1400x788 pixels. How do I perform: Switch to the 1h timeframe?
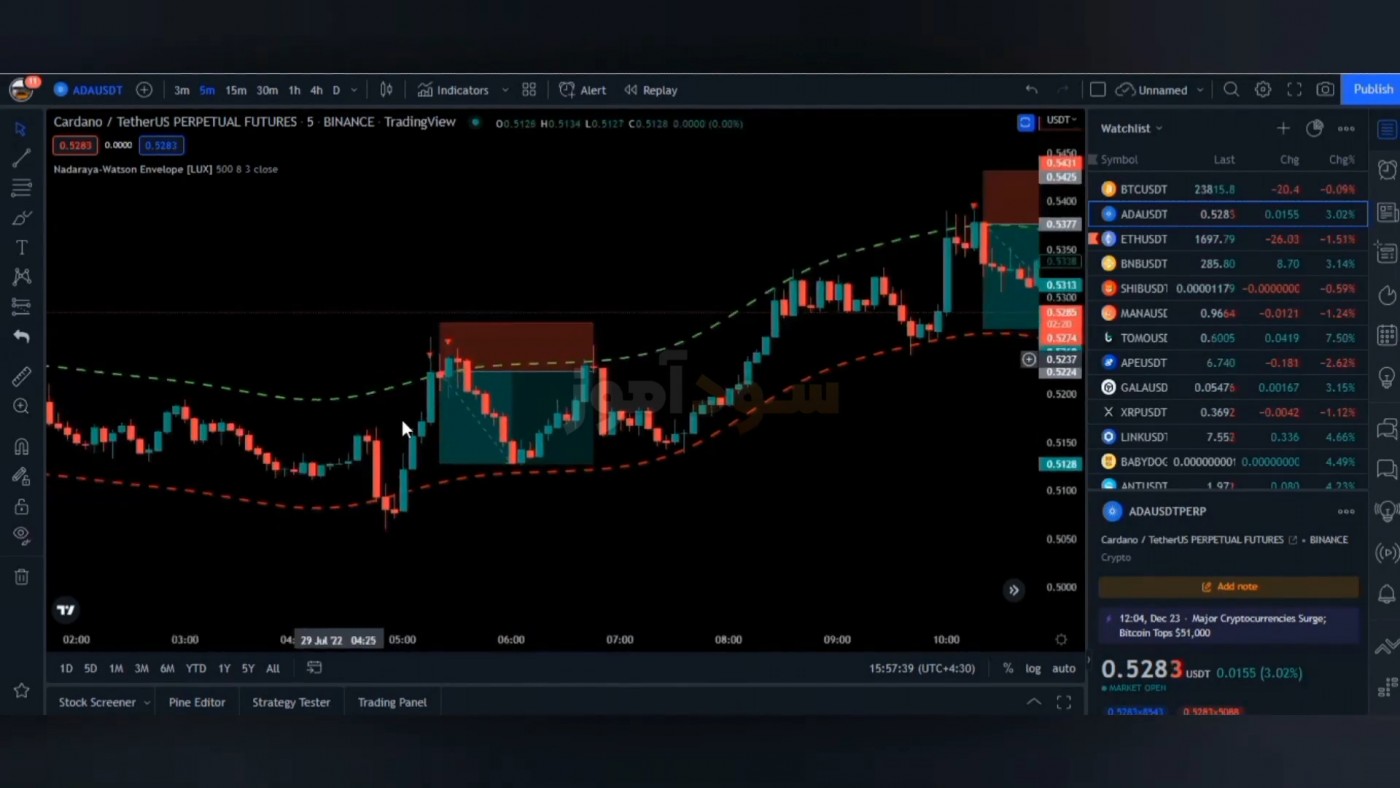coord(294,90)
